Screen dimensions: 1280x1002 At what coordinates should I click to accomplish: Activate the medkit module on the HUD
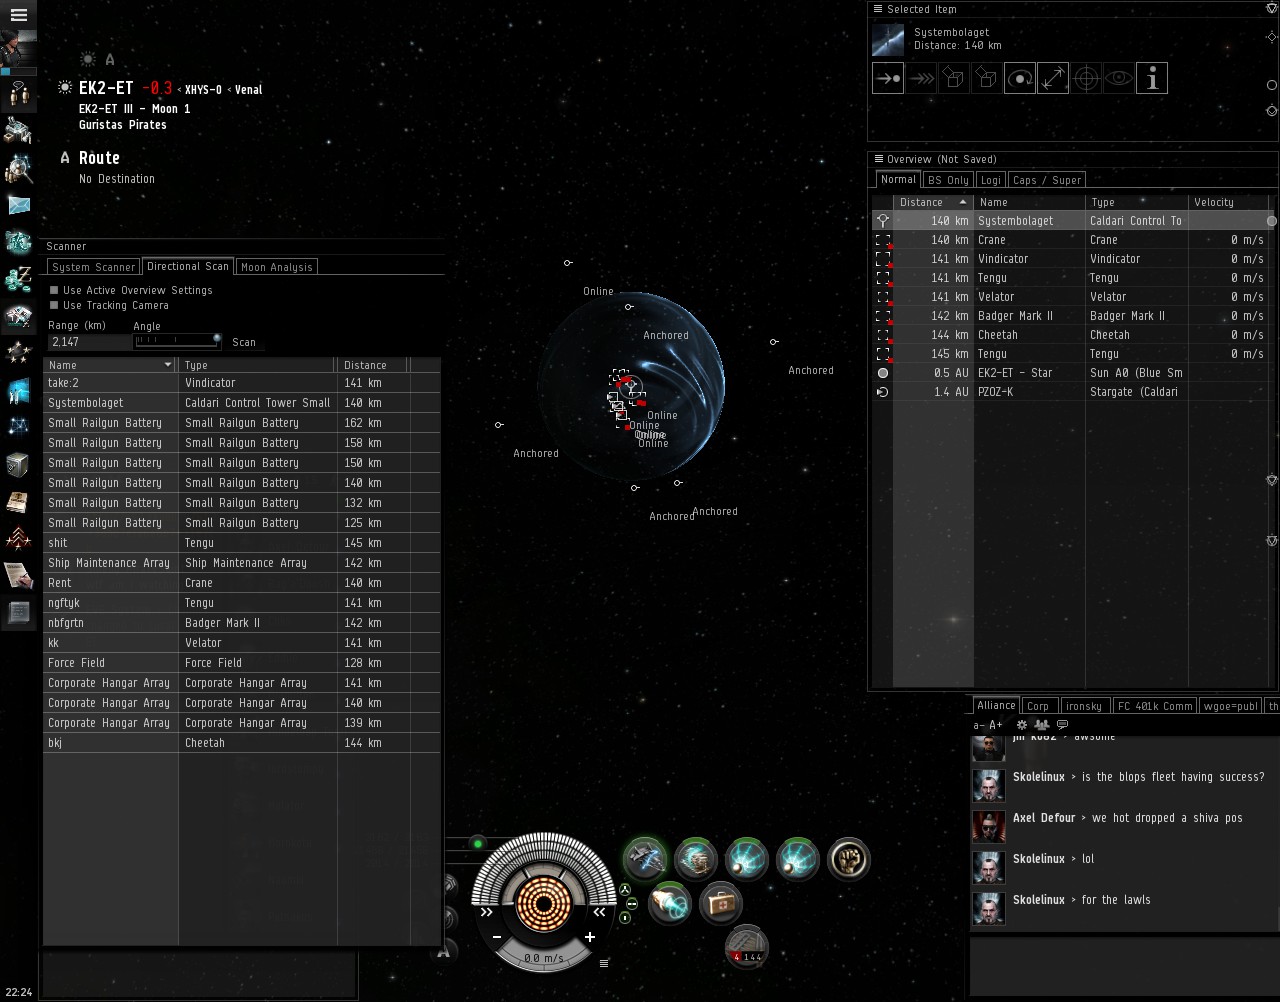click(x=721, y=904)
